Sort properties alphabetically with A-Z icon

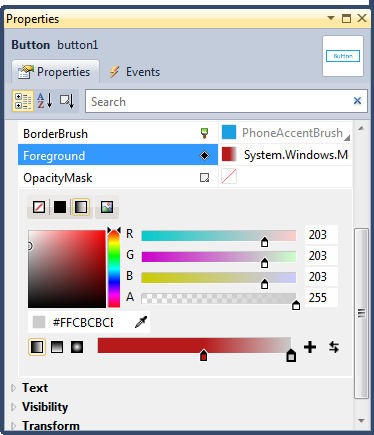point(45,101)
